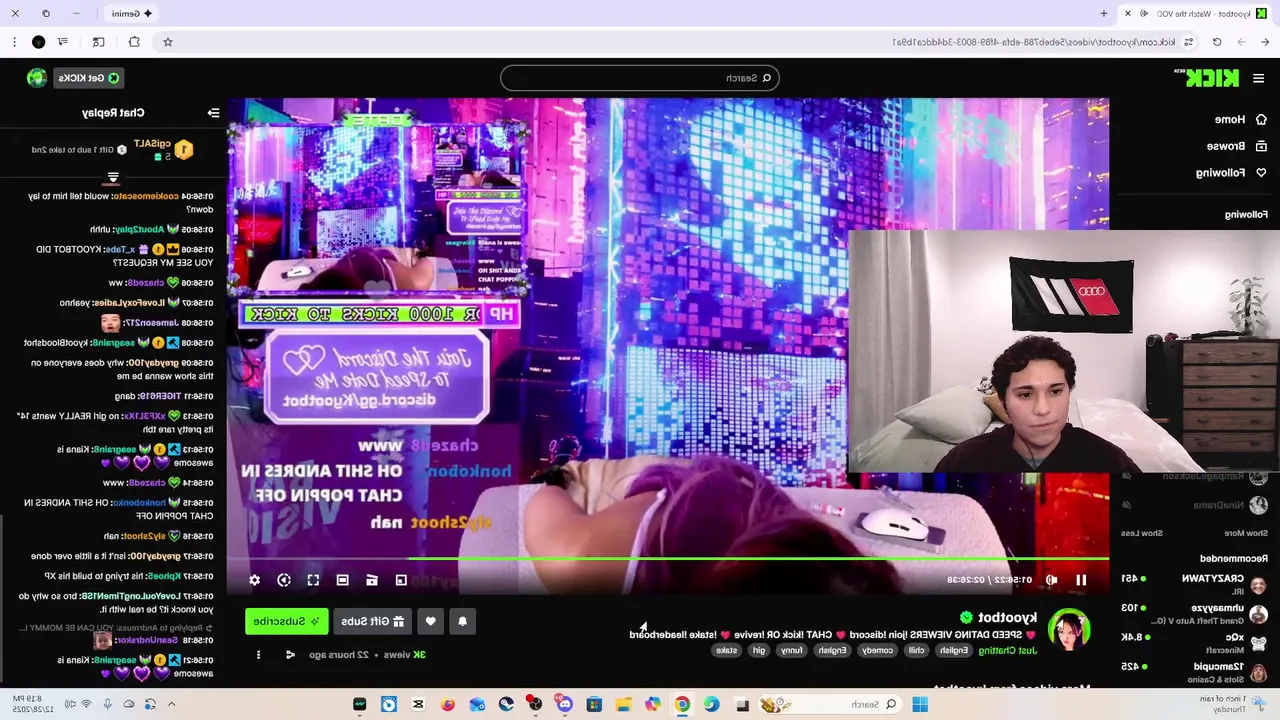Open Microsoft Store from the taskbar

[594, 704]
